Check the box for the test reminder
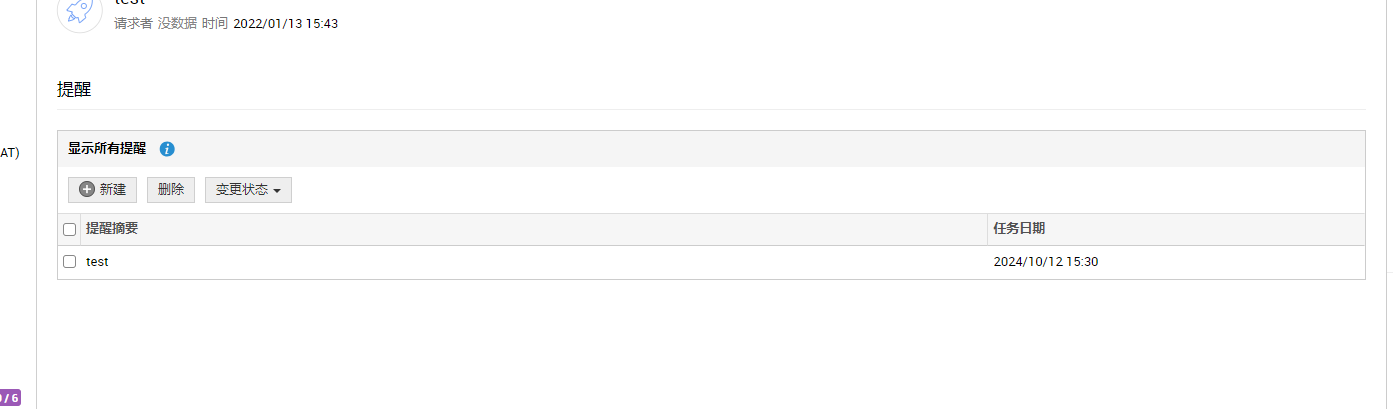Image resolution: width=1393 pixels, height=409 pixels. [x=70, y=262]
